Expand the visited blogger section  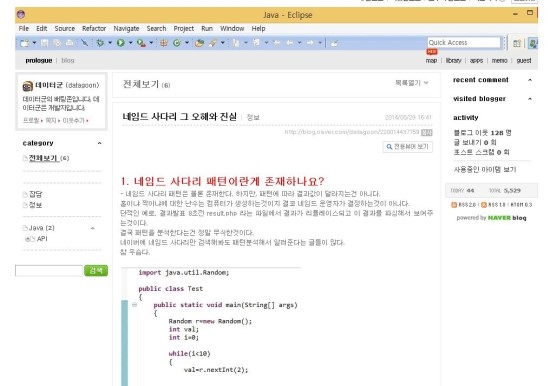click(530, 99)
